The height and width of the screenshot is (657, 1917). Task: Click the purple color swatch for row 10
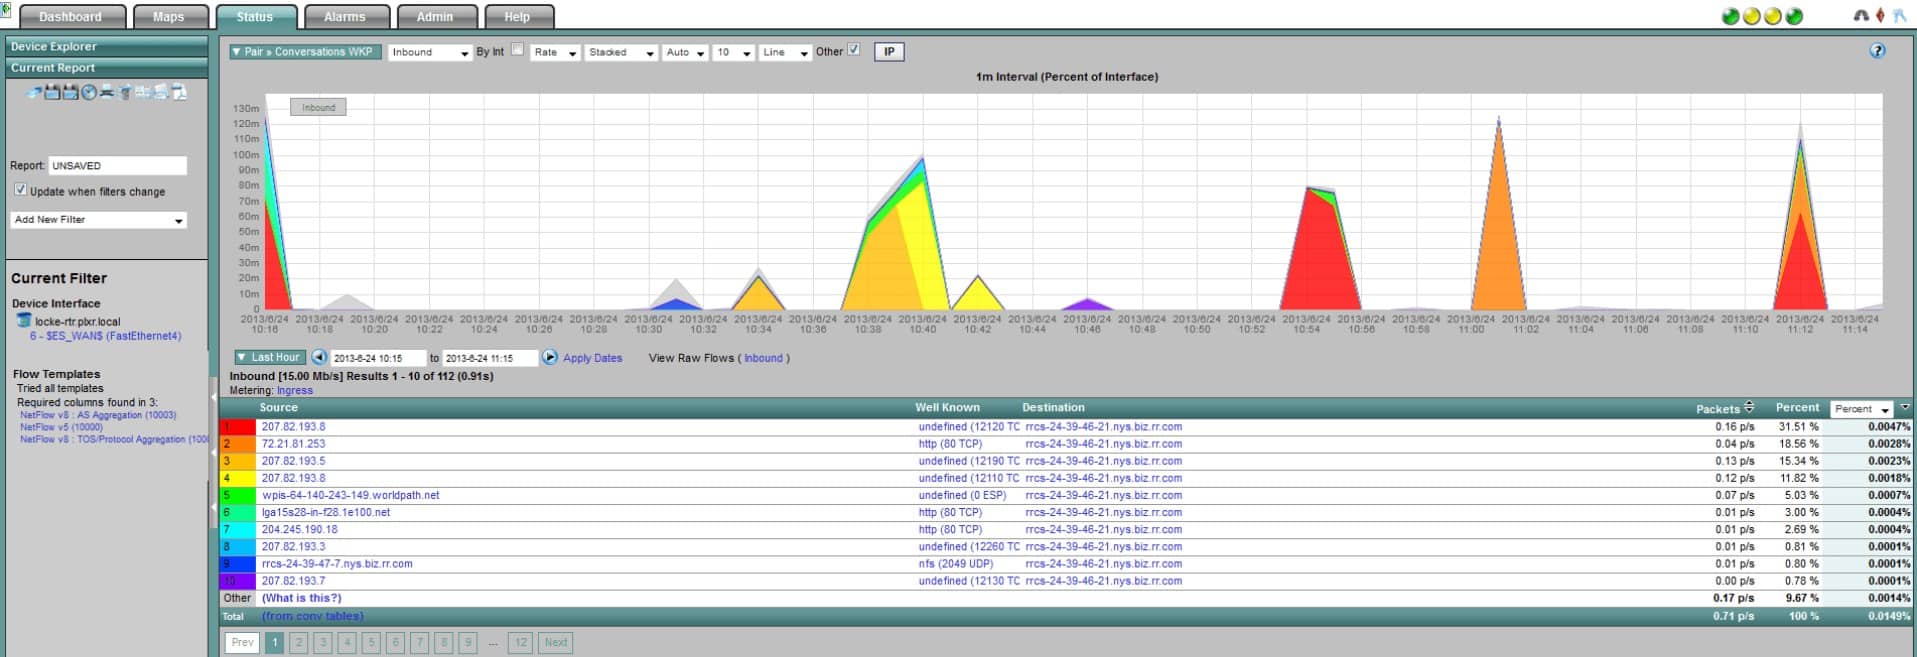(x=238, y=581)
